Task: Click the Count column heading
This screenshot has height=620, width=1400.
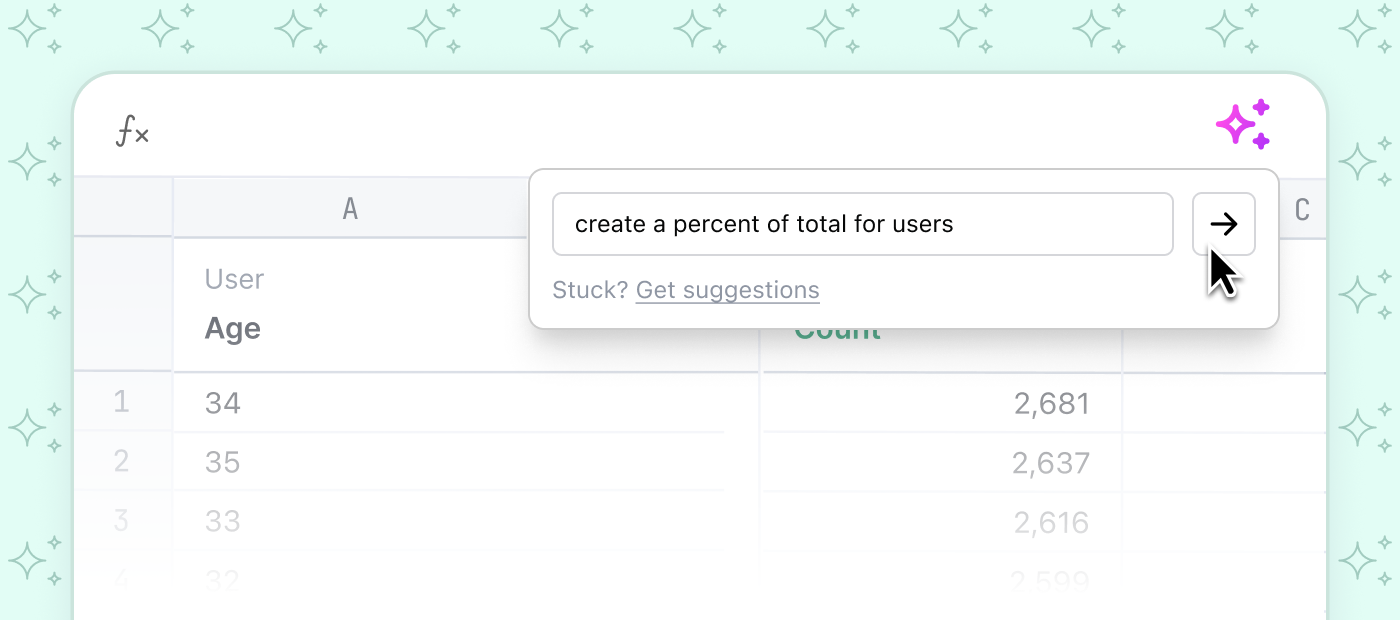Action: point(837,333)
